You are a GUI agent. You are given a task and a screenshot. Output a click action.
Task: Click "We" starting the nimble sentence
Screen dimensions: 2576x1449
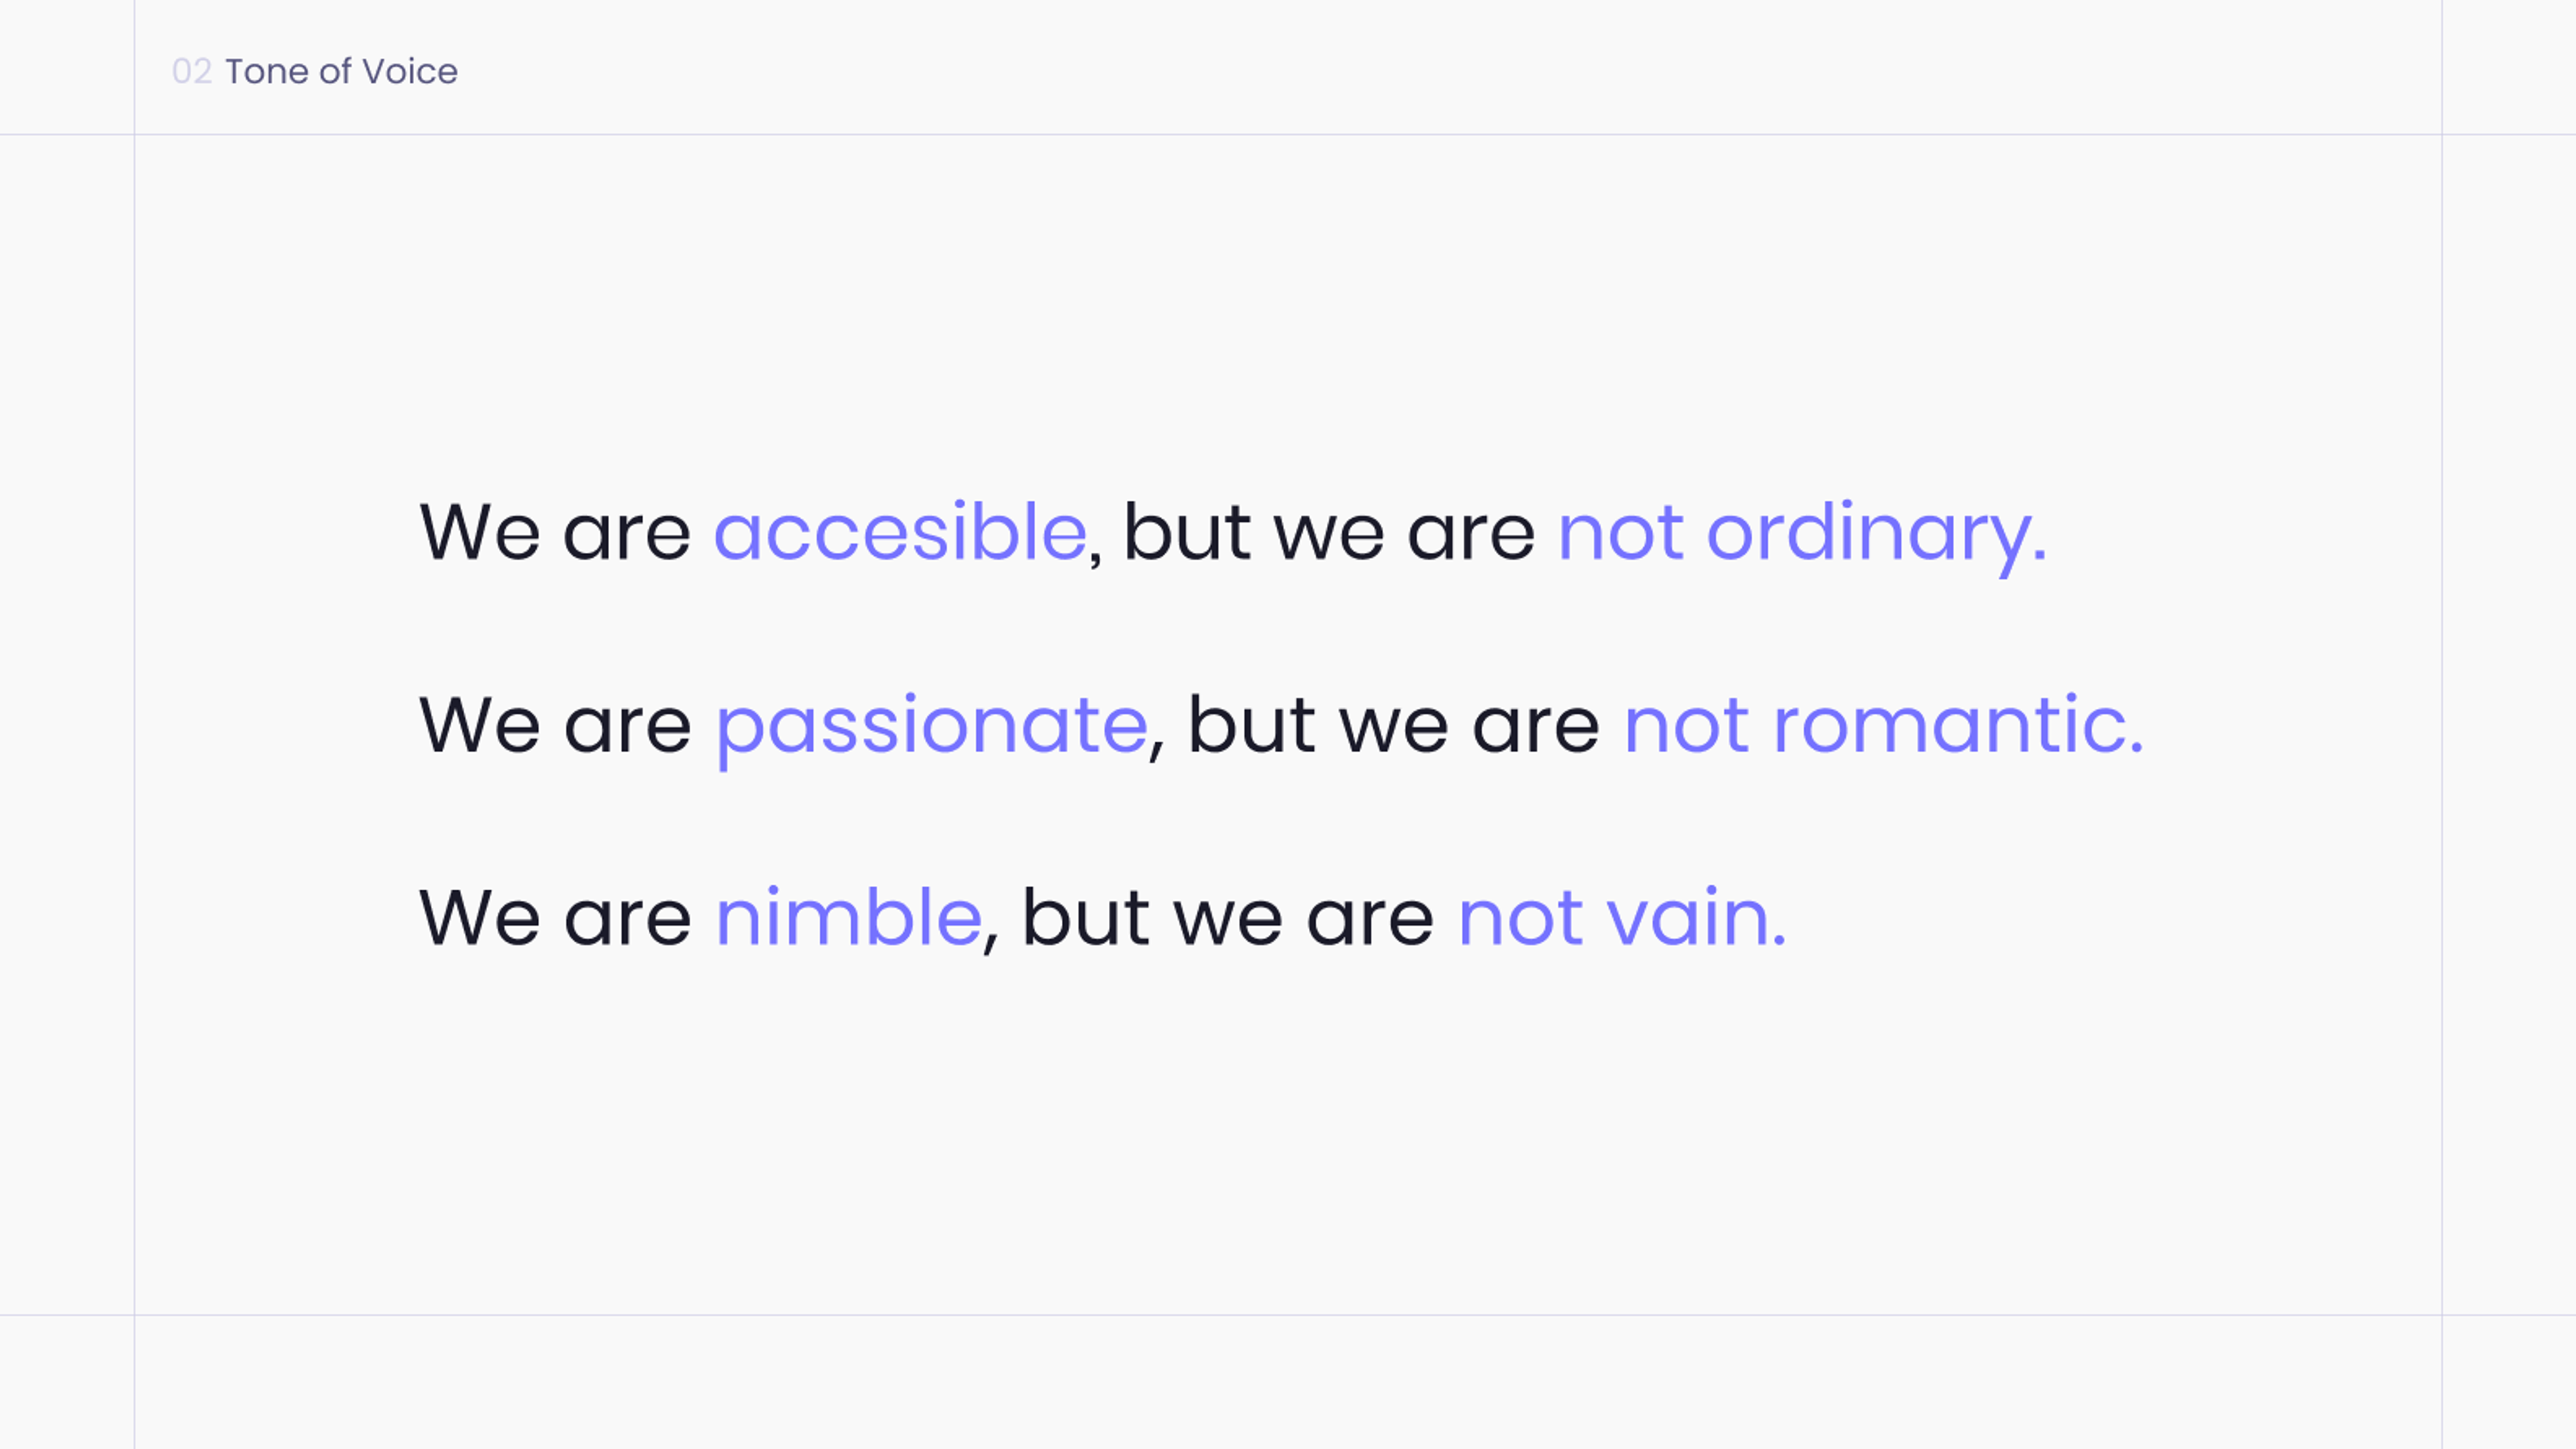click(x=479, y=918)
